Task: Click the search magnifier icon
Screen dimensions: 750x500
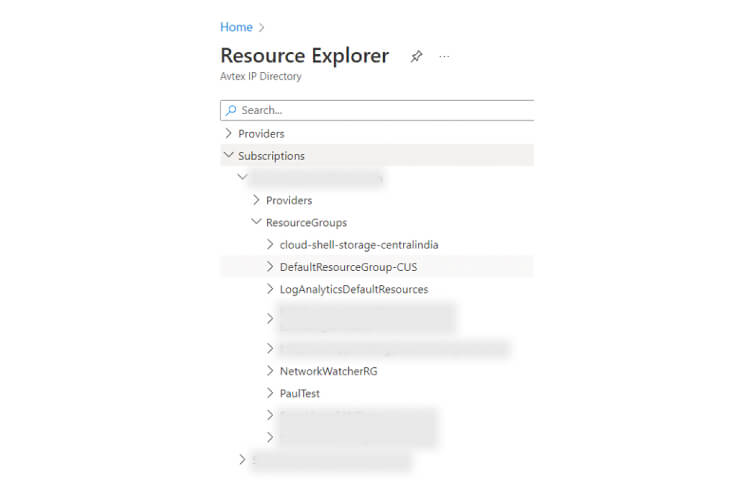Action: pyautogui.click(x=231, y=110)
